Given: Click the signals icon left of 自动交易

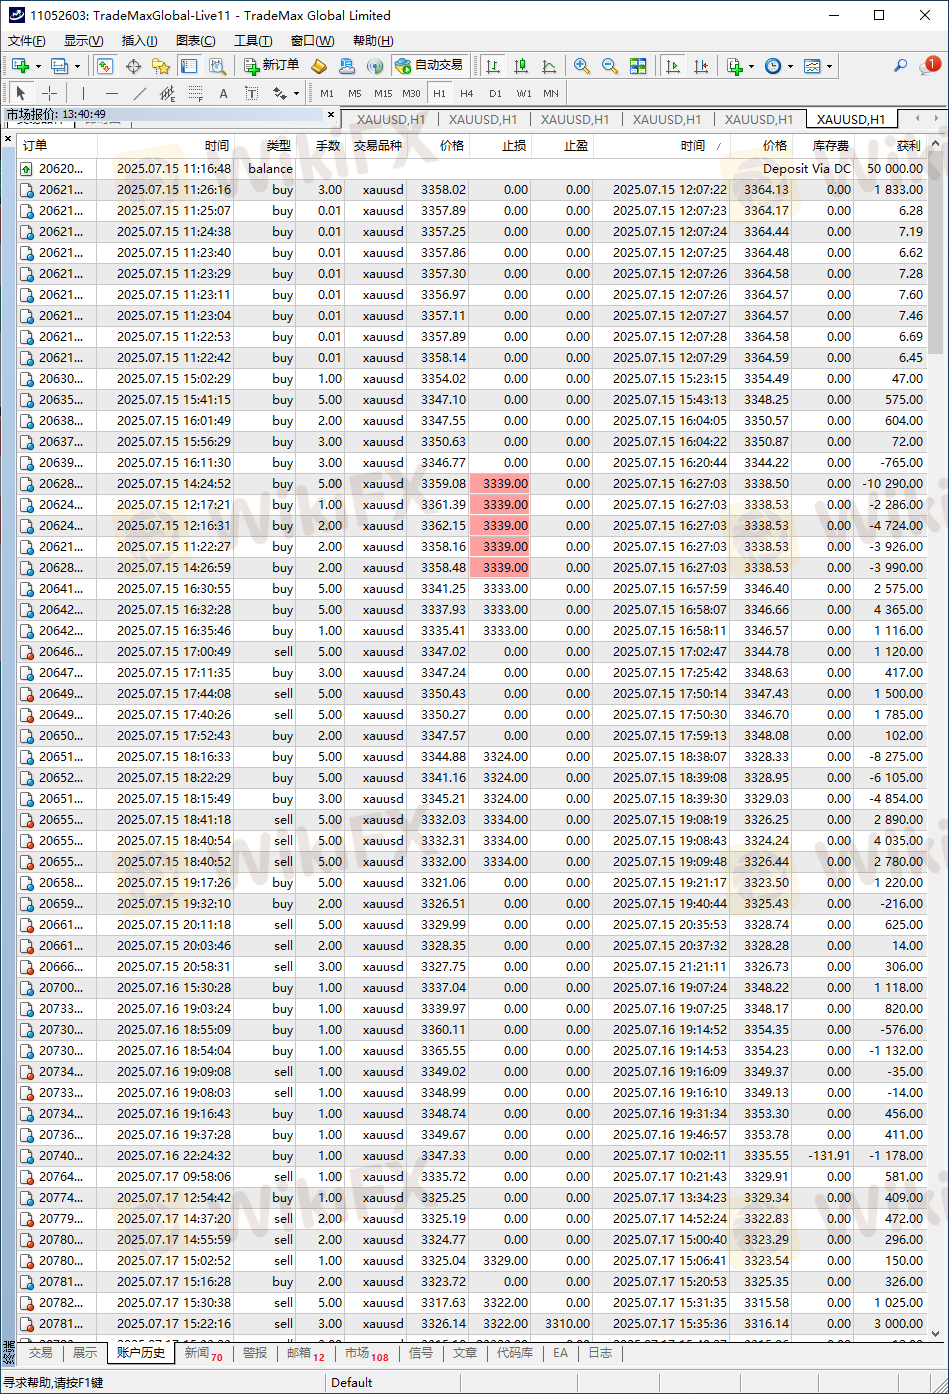Looking at the screenshot, I should point(375,66).
